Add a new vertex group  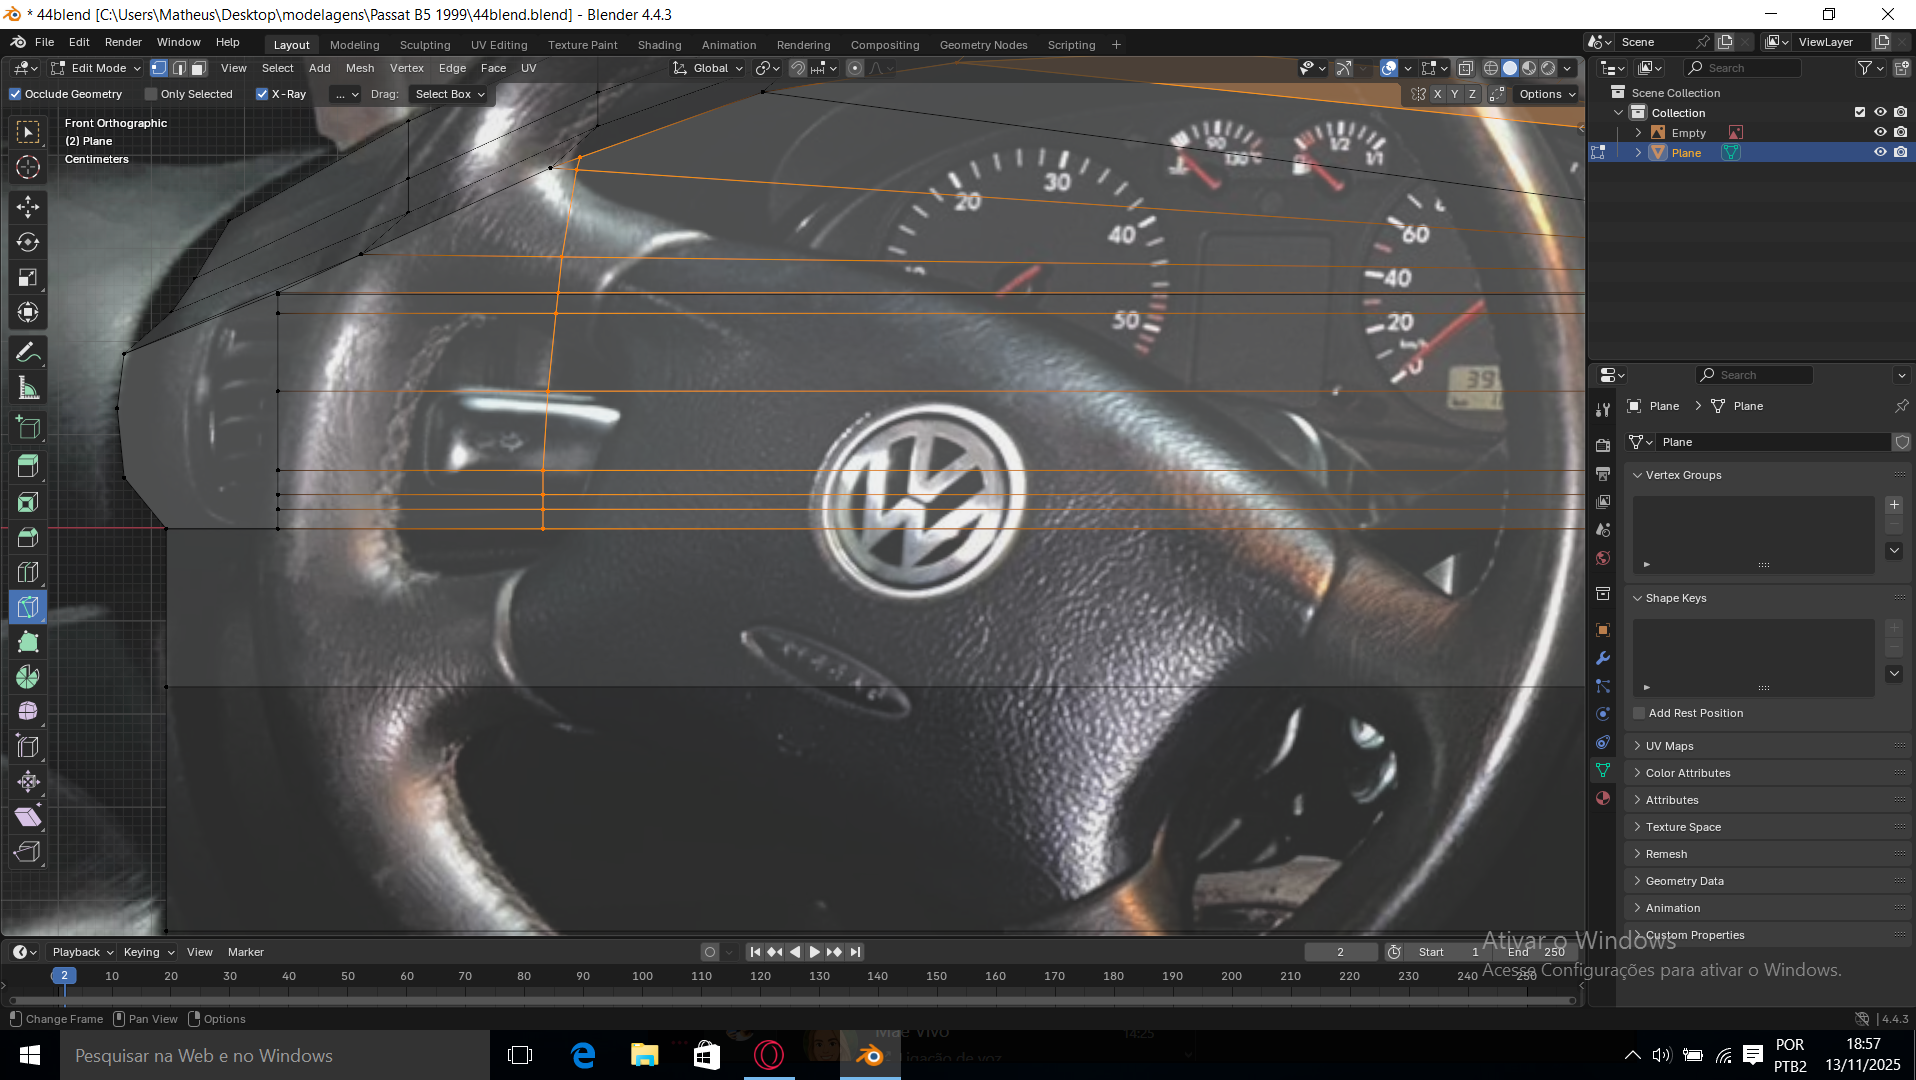(x=1894, y=505)
